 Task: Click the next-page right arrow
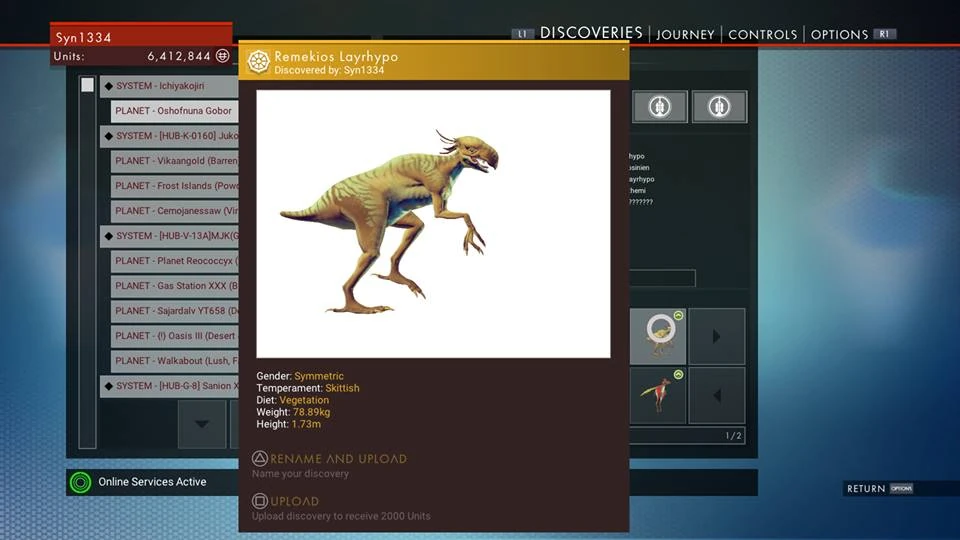coord(716,336)
